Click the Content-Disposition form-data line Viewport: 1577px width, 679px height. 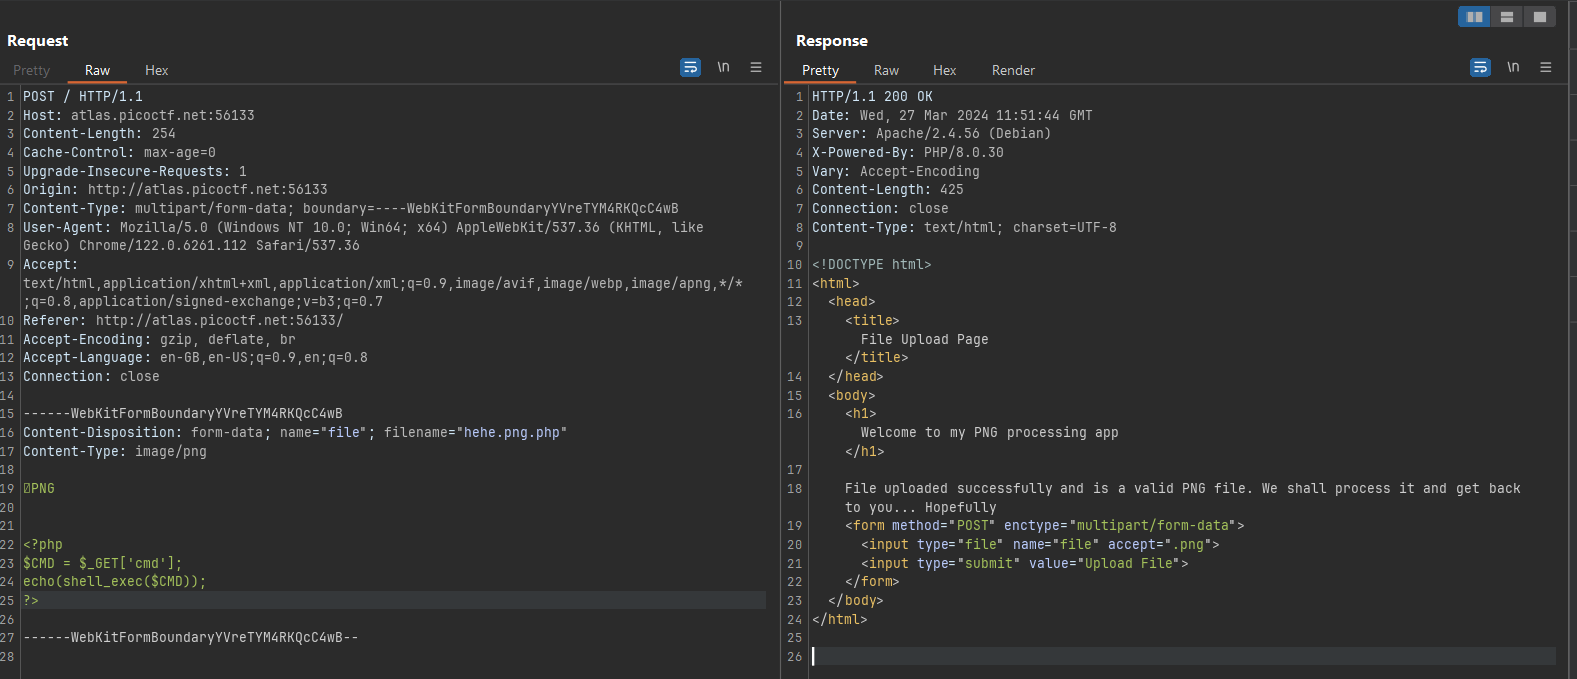295,433
